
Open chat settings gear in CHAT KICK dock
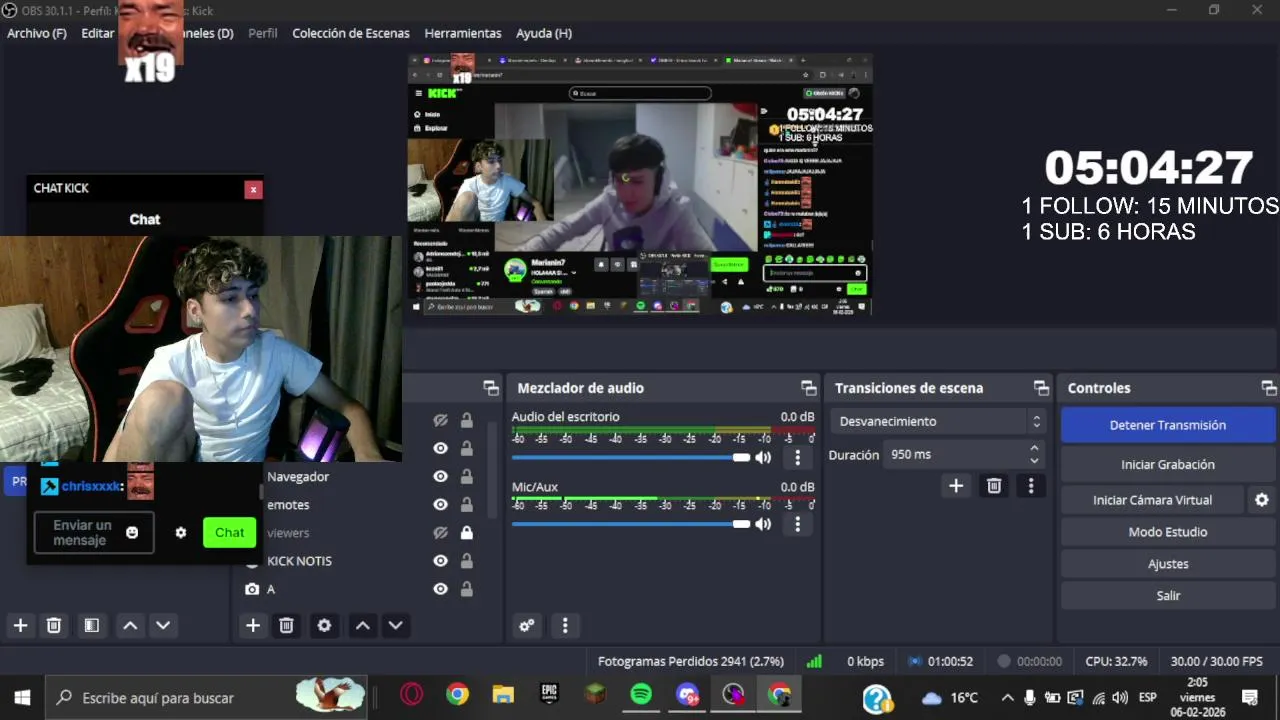181,533
